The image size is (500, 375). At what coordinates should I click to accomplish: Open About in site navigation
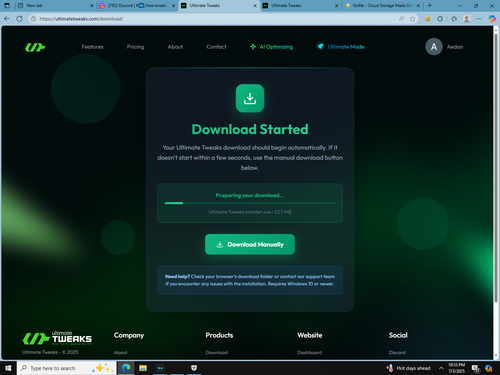pos(175,47)
